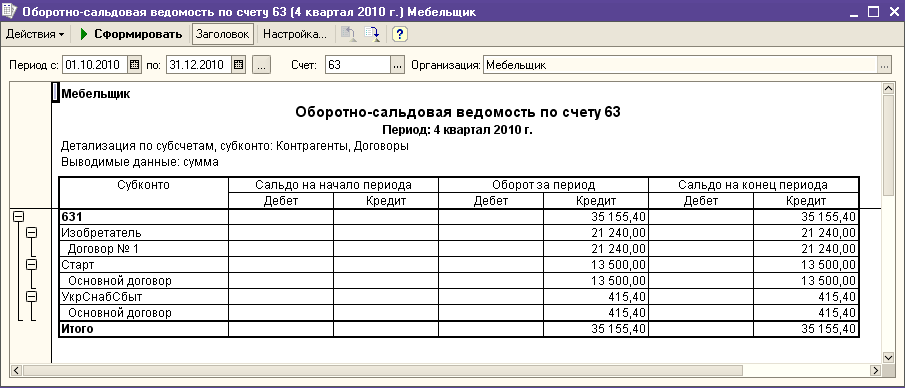
Task: Click the document icon in title bar
Action: (x=10, y=11)
